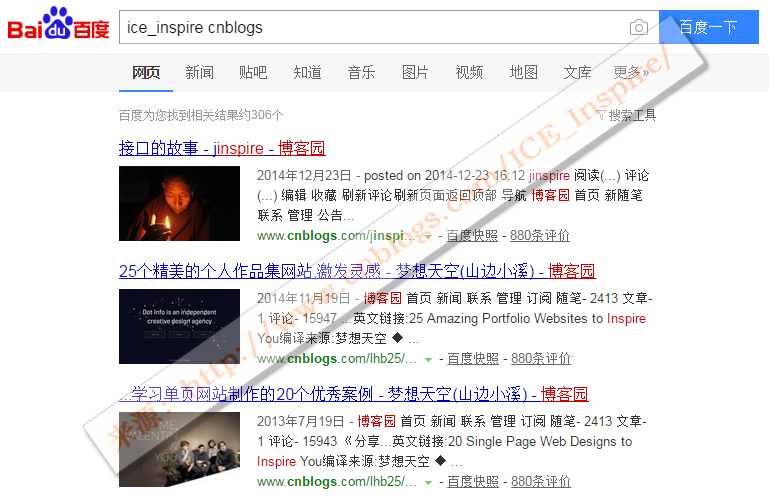
Task: Open URL www.cnblogs.com/jinspi...
Action: coord(336,236)
